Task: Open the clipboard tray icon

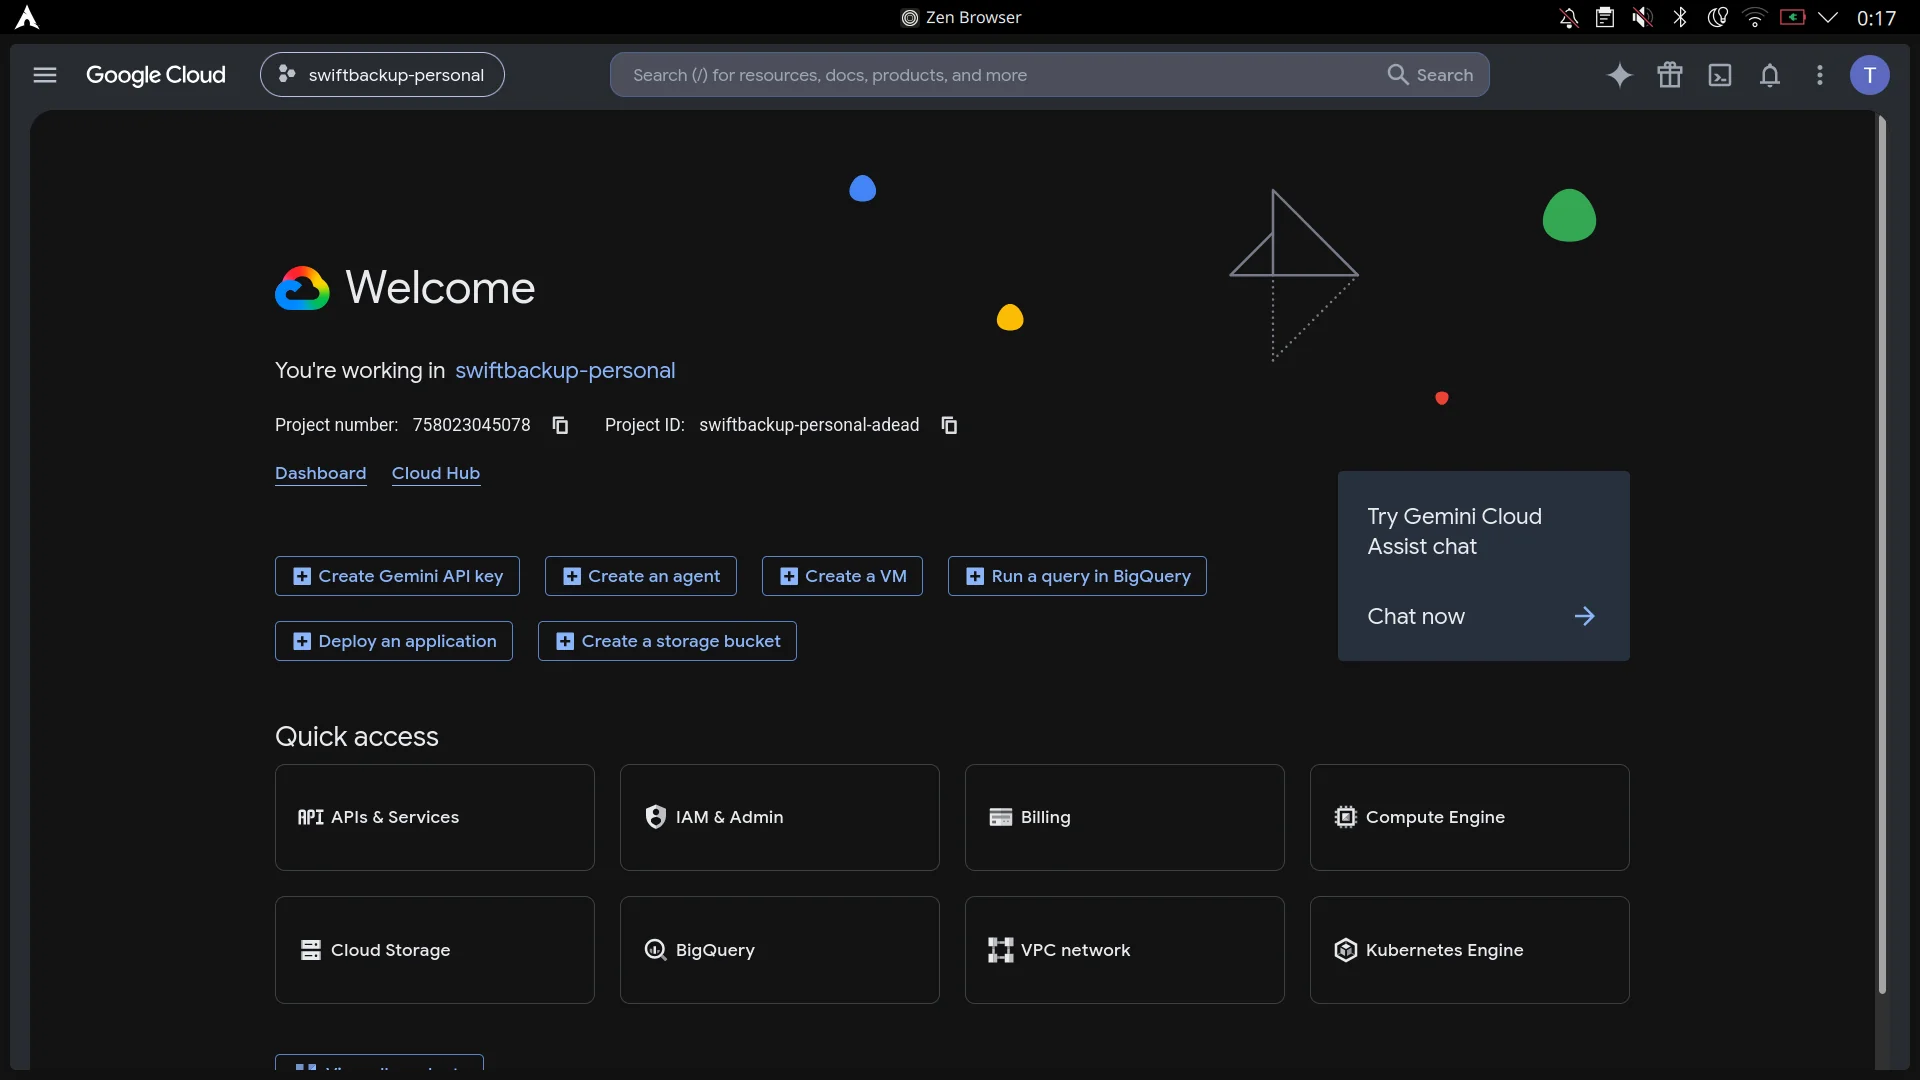Action: coord(1605,17)
